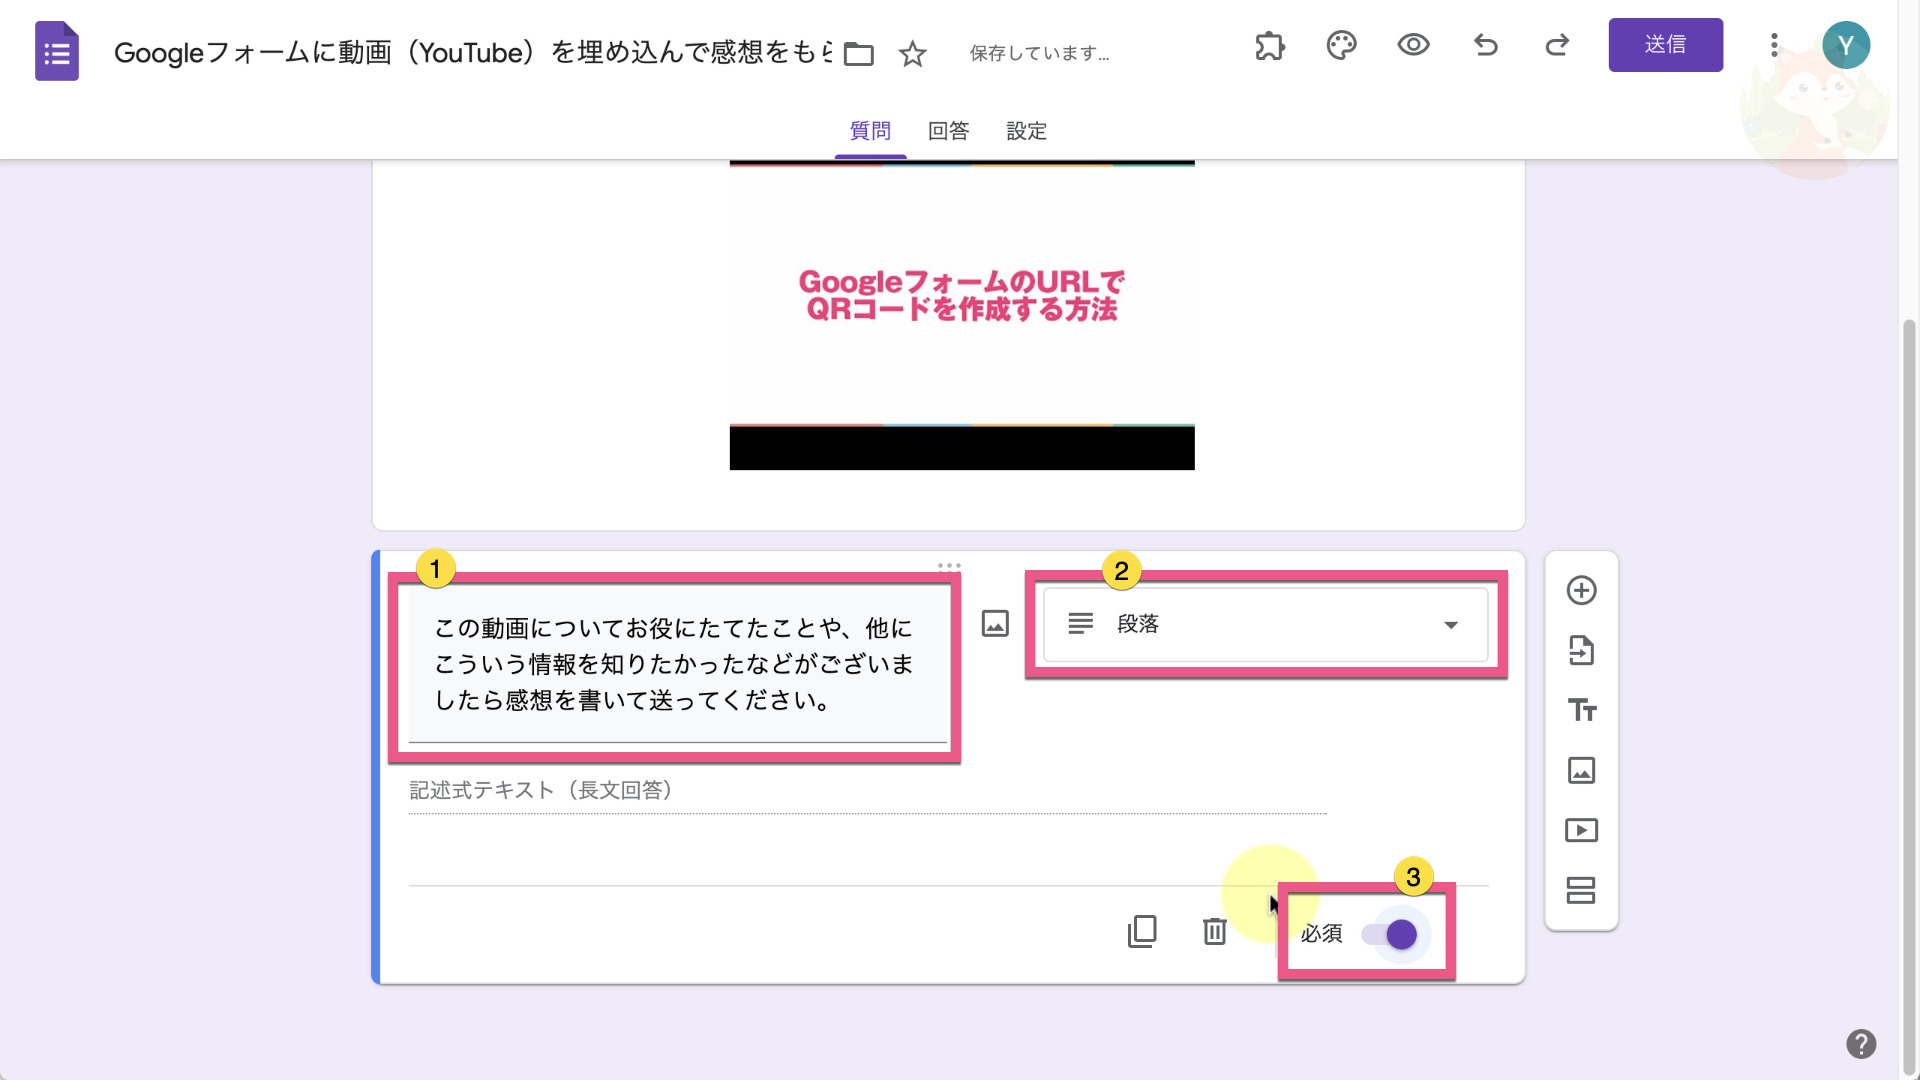This screenshot has width=1920, height=1080.
Task: Click the 保存しています... status text
Action: click(1039, 54)
